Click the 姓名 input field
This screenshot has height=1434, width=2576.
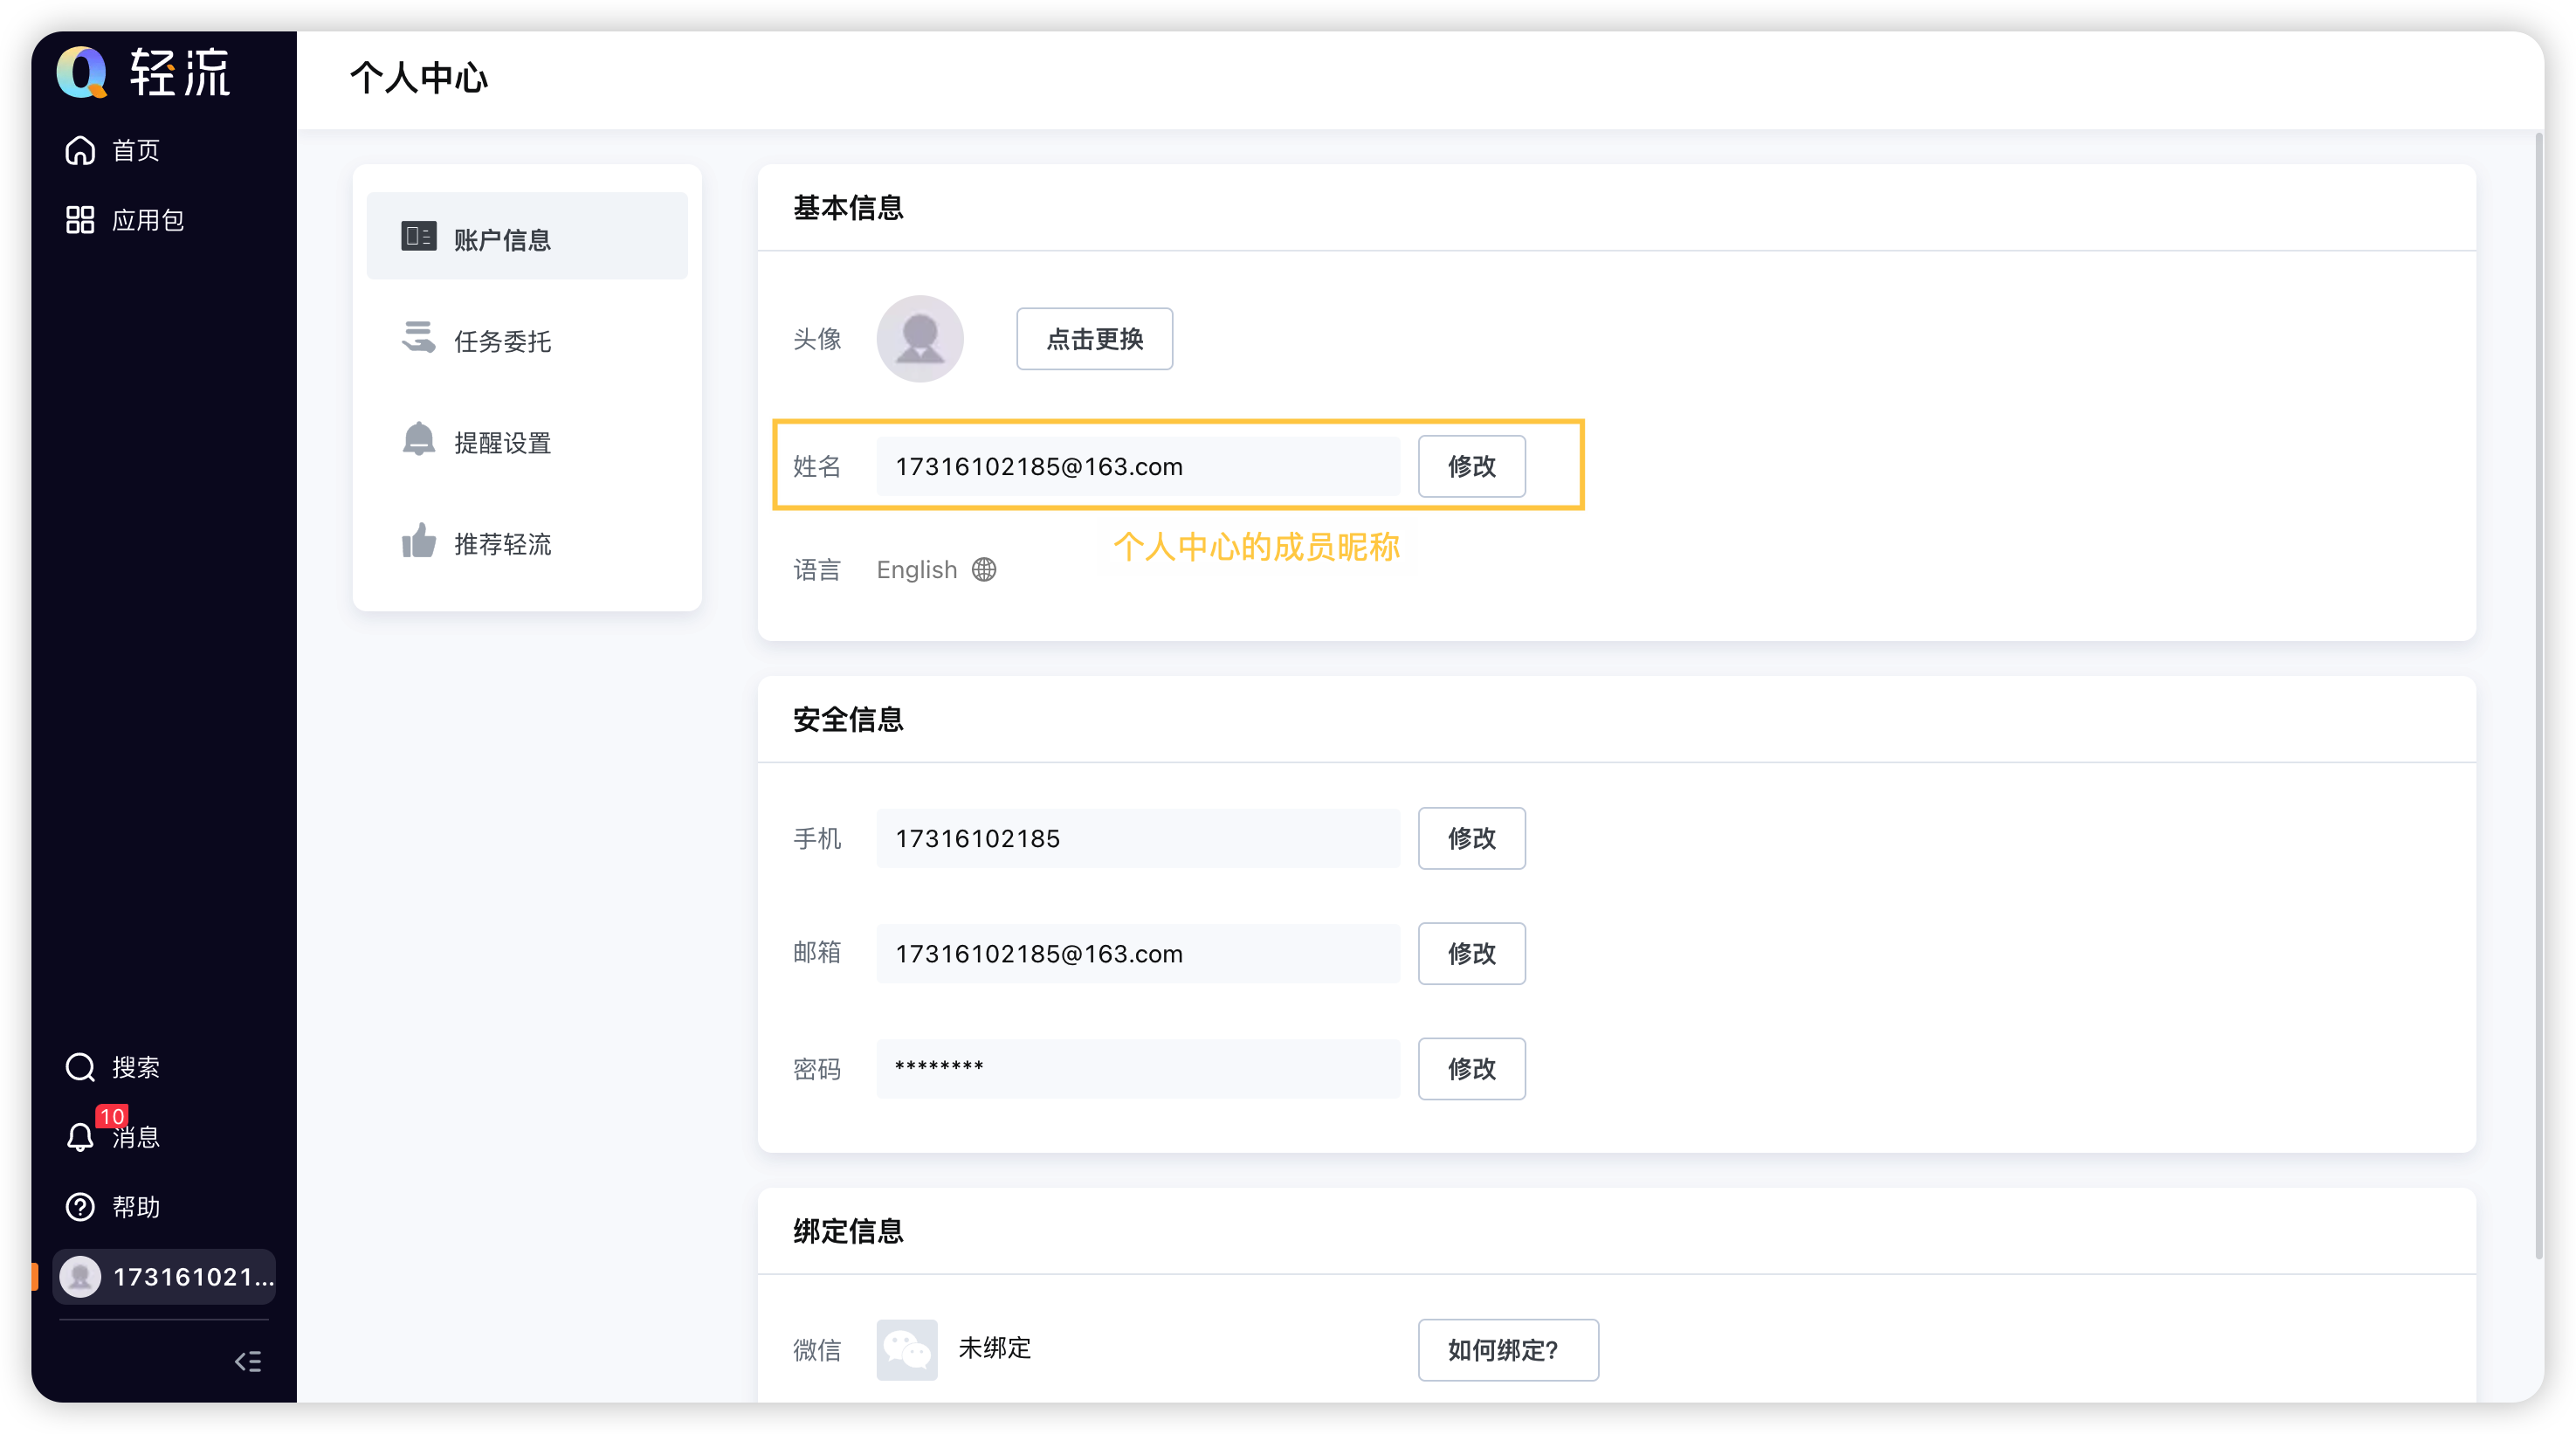1138,466
